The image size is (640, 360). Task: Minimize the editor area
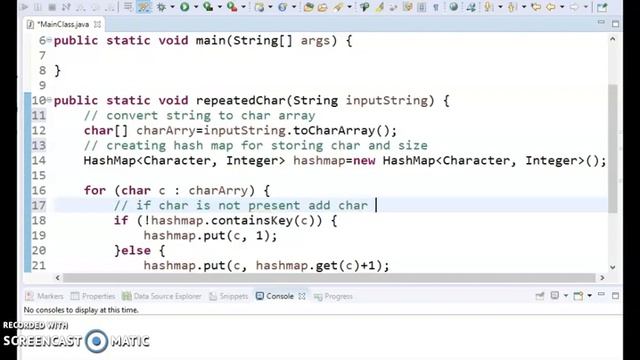click(601, 22)
